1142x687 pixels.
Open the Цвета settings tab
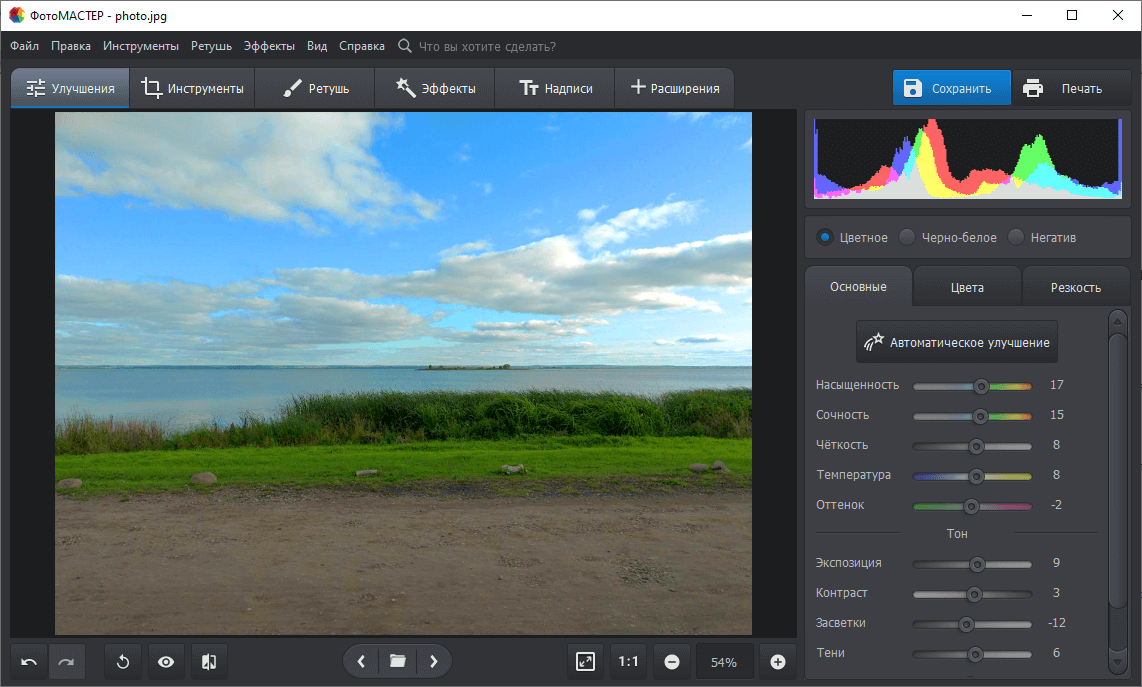(x=967, y=287)
